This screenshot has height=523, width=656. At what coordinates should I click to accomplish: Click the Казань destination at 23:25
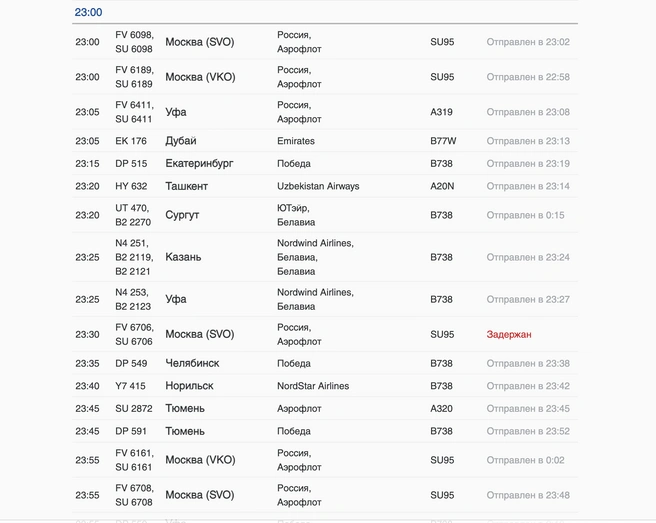tap(183, 257)
